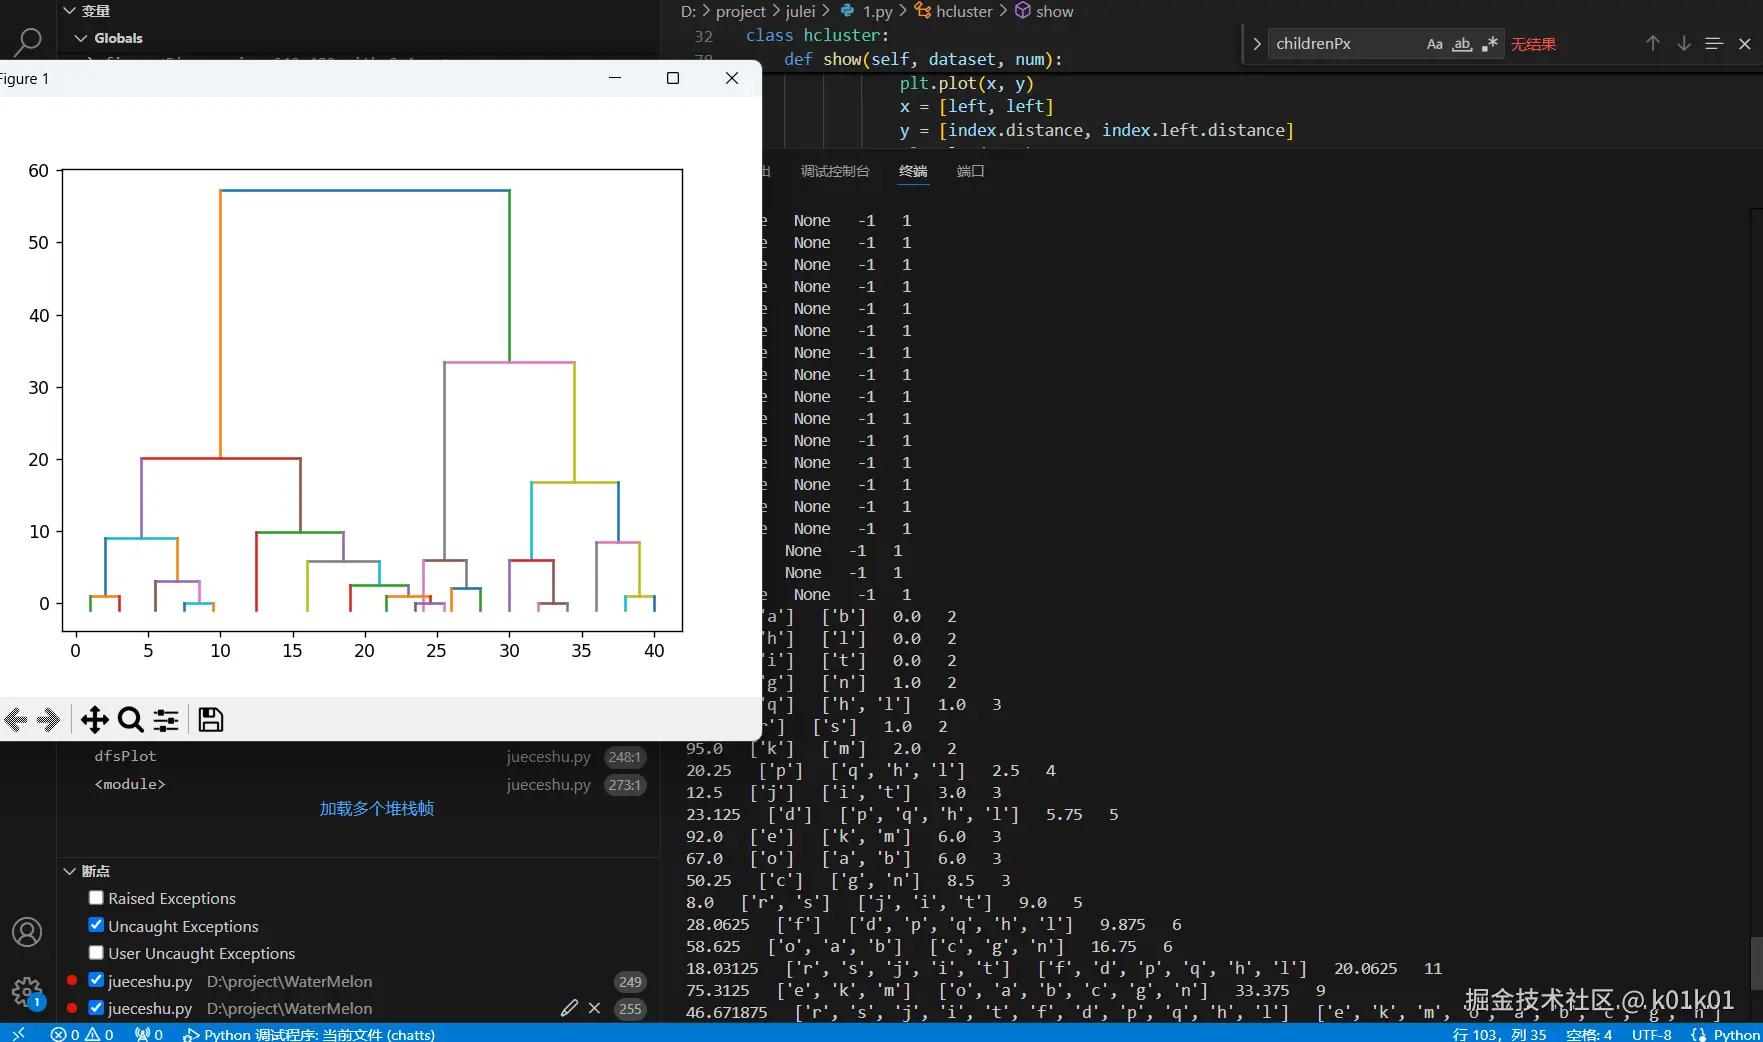Disable Uncaught Exceptions breakpoint

tap(96, 925)
